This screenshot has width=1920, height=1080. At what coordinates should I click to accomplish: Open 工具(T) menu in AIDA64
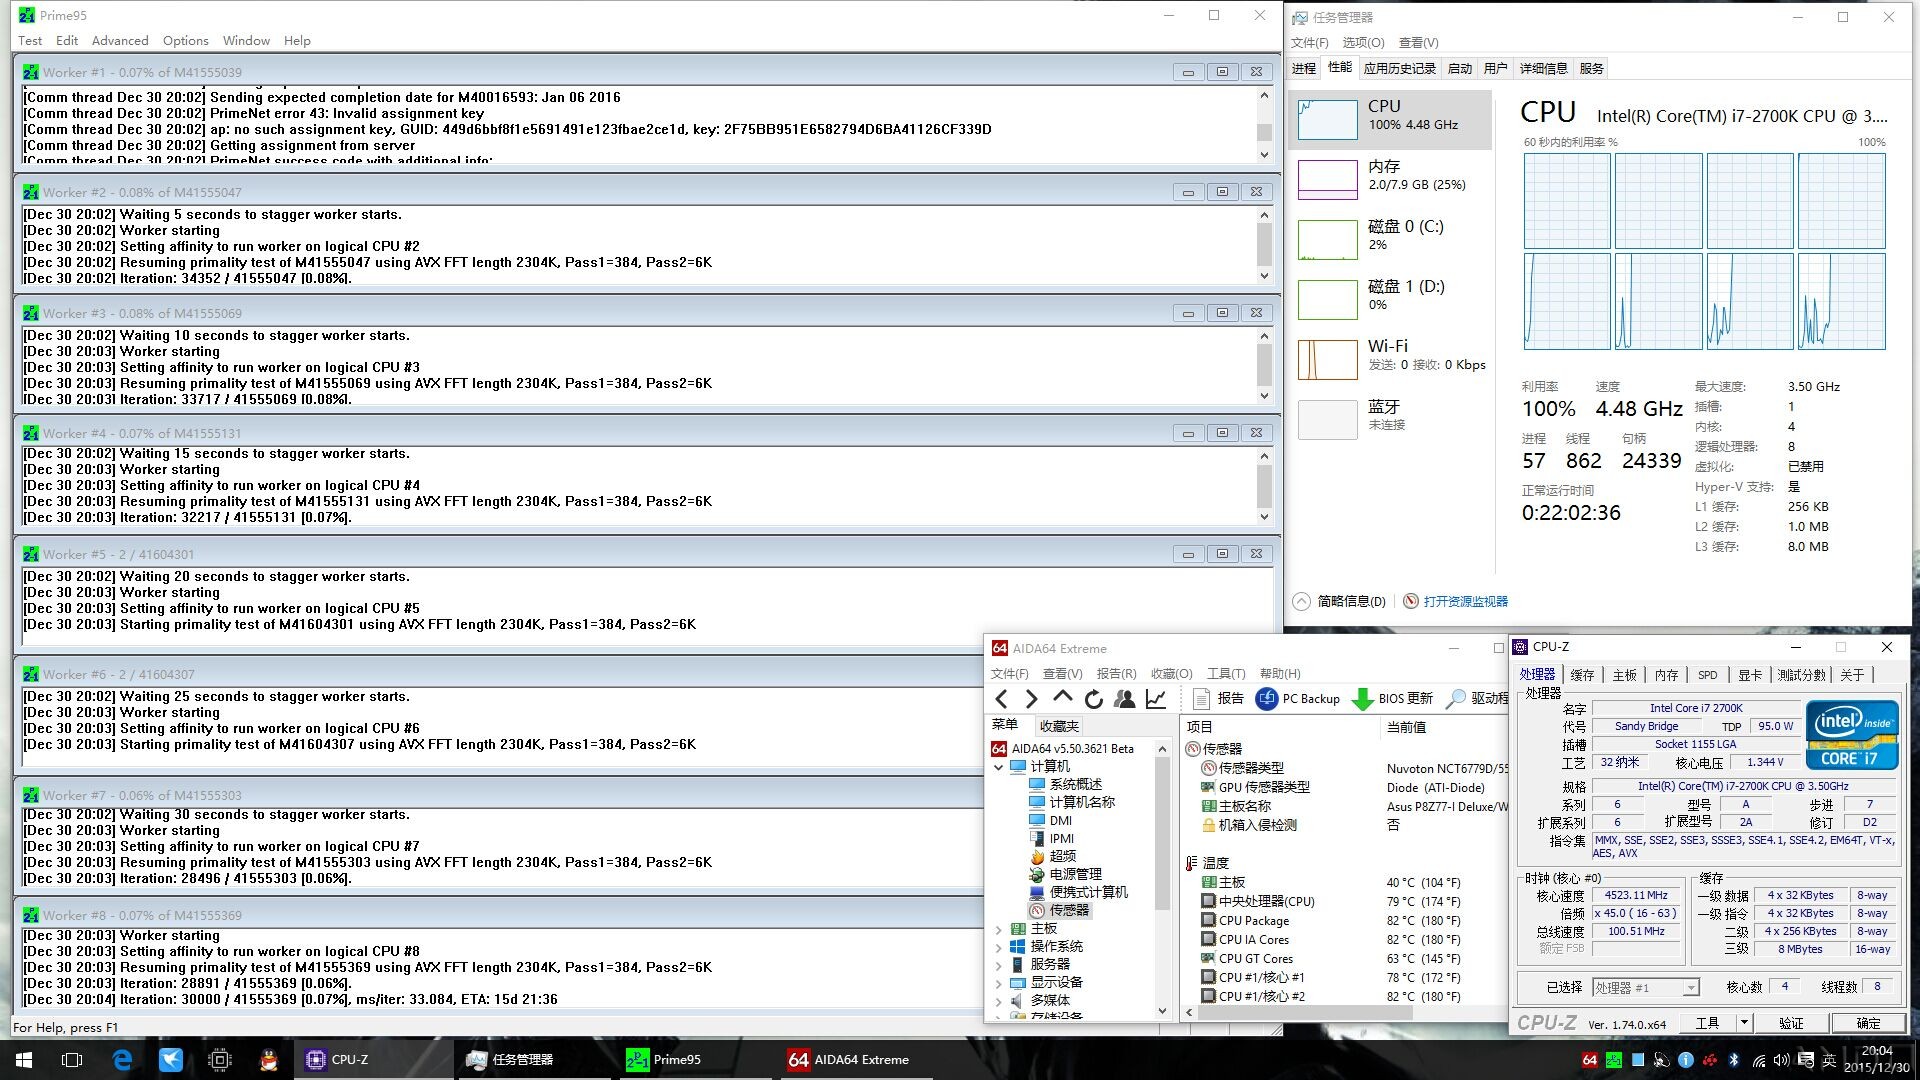coord(1225,673)
